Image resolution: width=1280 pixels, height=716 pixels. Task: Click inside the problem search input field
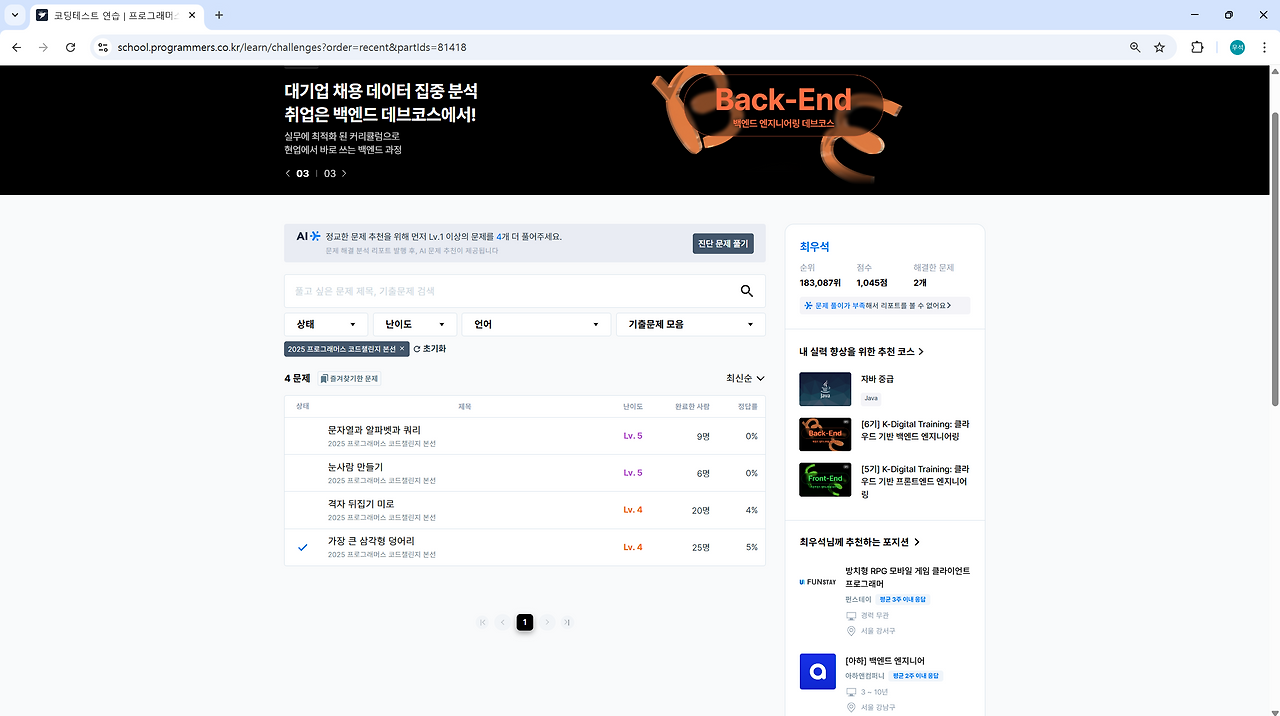pyautogui.click(x=500, y=290)
